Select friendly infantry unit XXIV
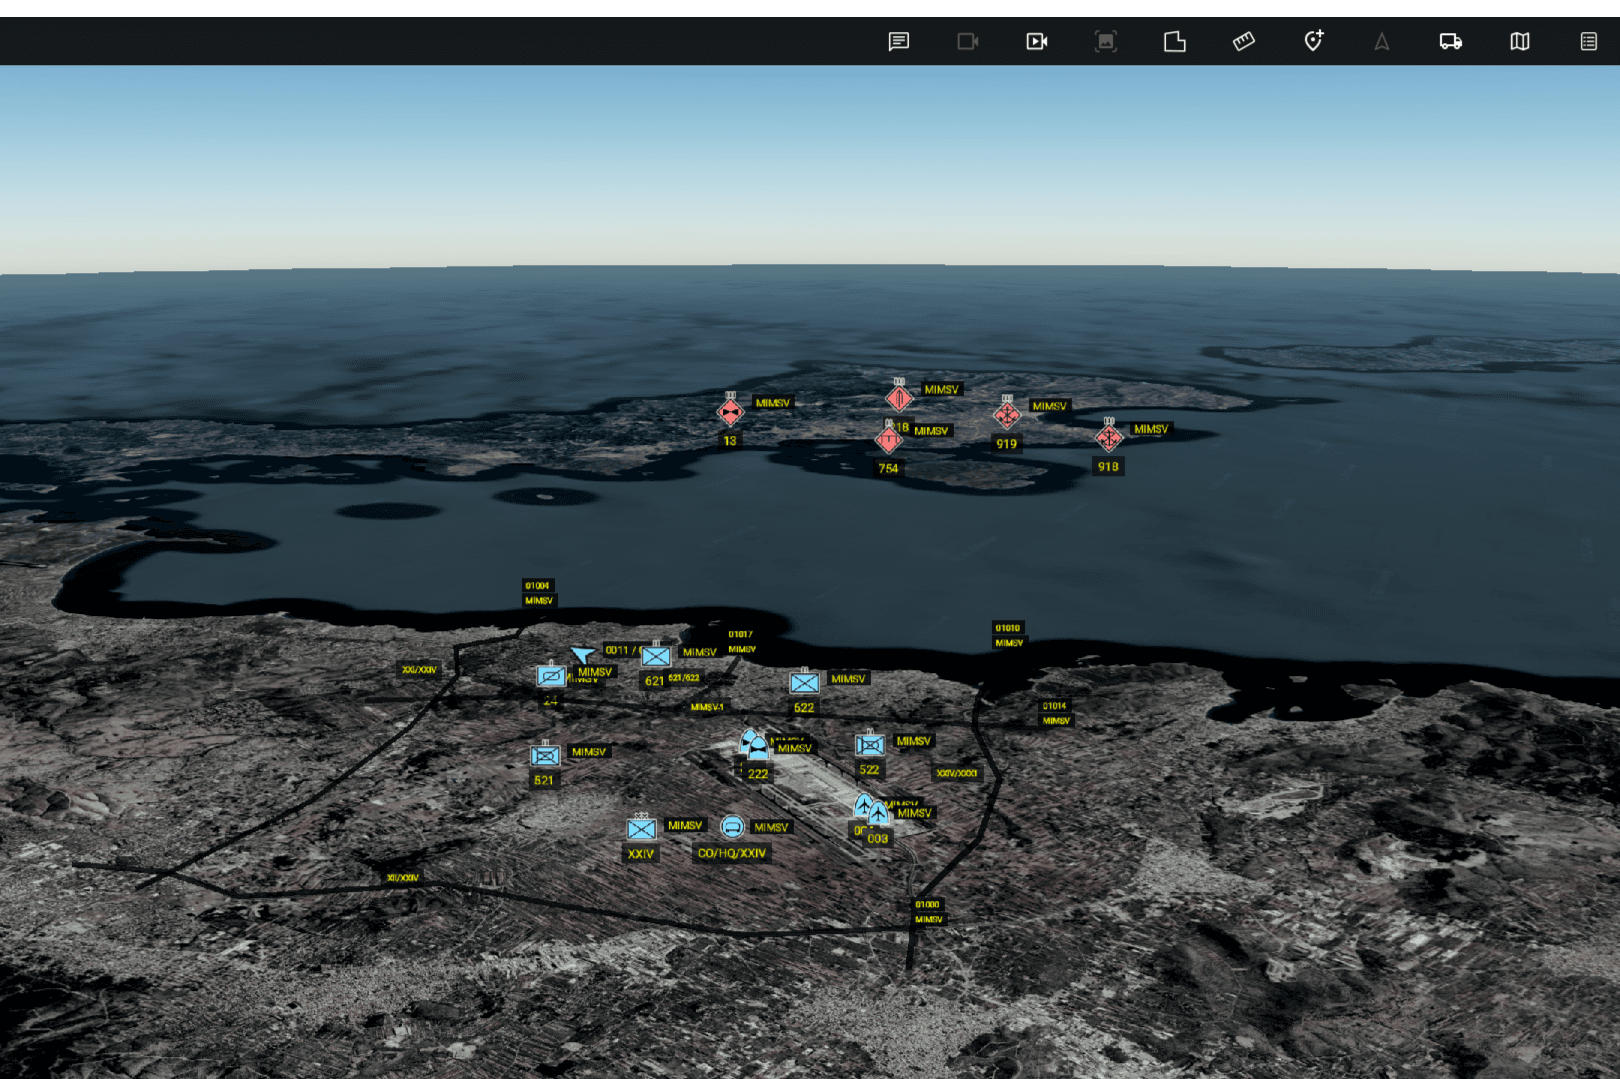This screenshot has width=1620, height=1079. coord(641,828)
